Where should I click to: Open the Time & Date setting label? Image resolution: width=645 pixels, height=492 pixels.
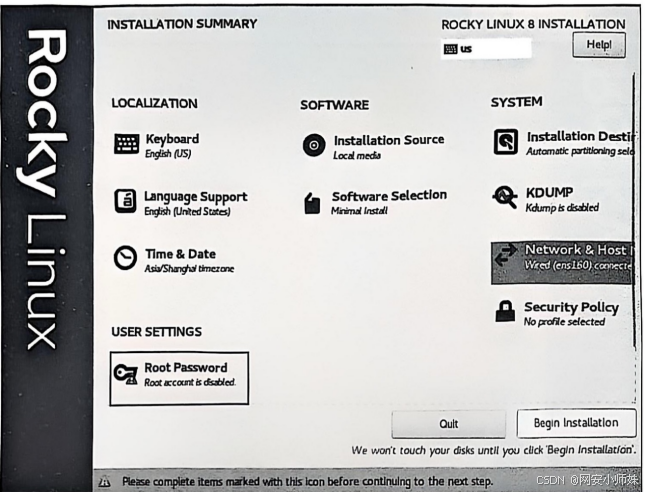[180, 254]
